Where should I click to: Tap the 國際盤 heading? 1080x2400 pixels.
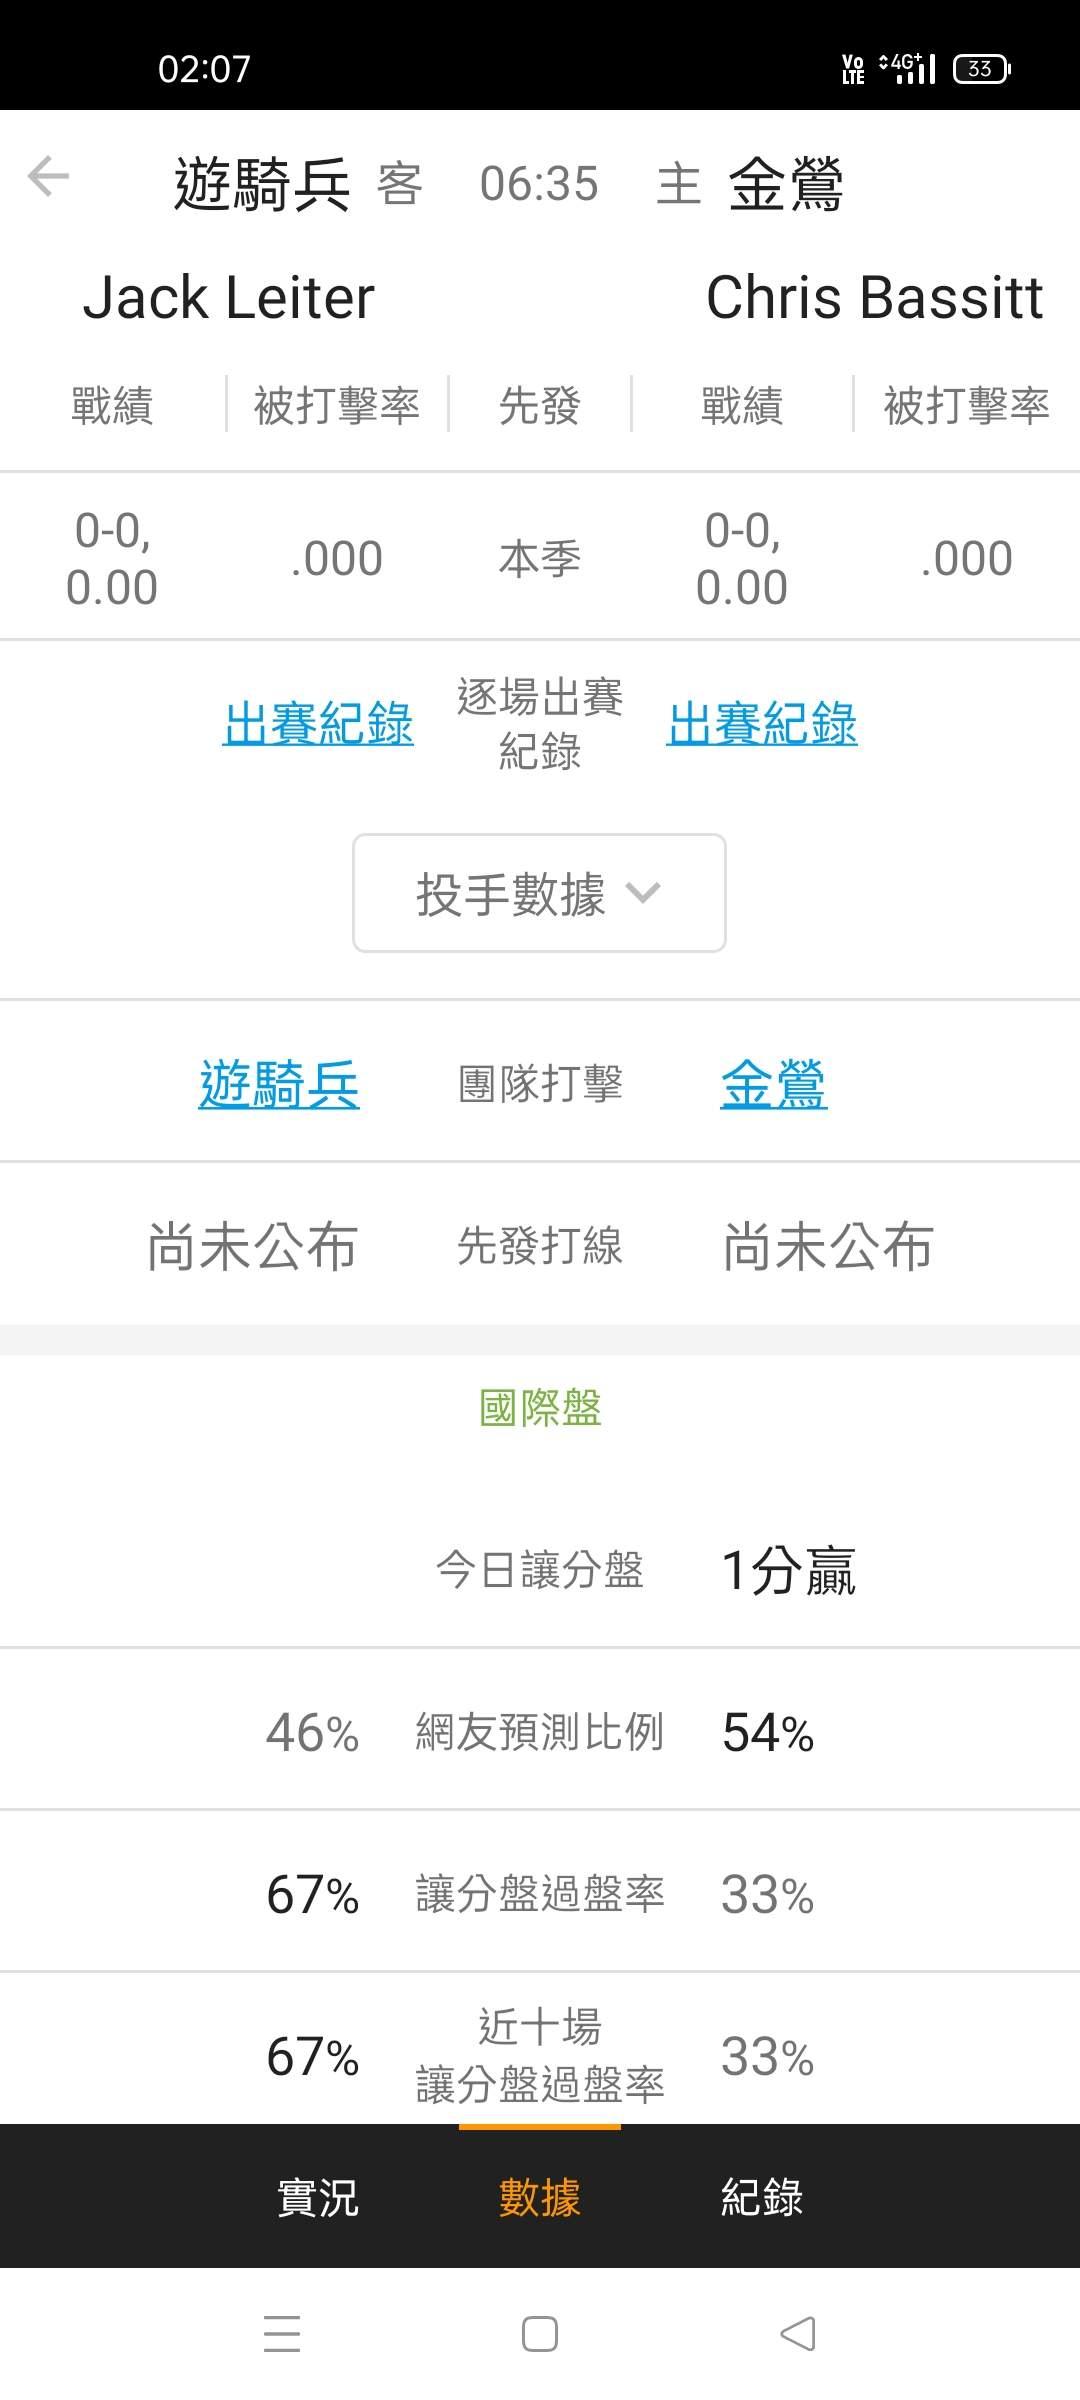(540, 1408)
